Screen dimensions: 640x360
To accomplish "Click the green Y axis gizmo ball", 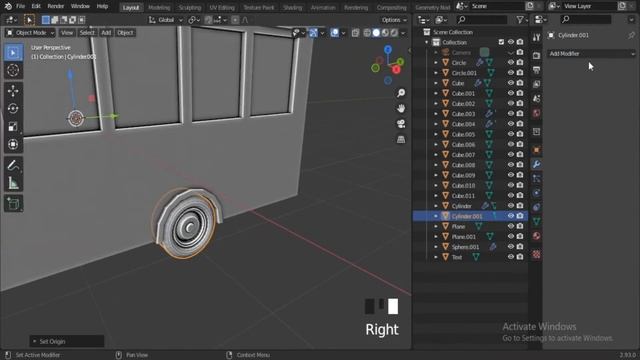I will coord(400,62).
